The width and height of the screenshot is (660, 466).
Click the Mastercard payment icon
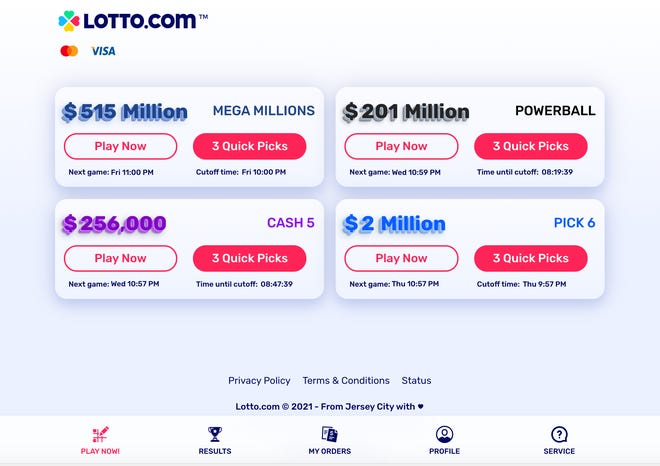[69, 51]
